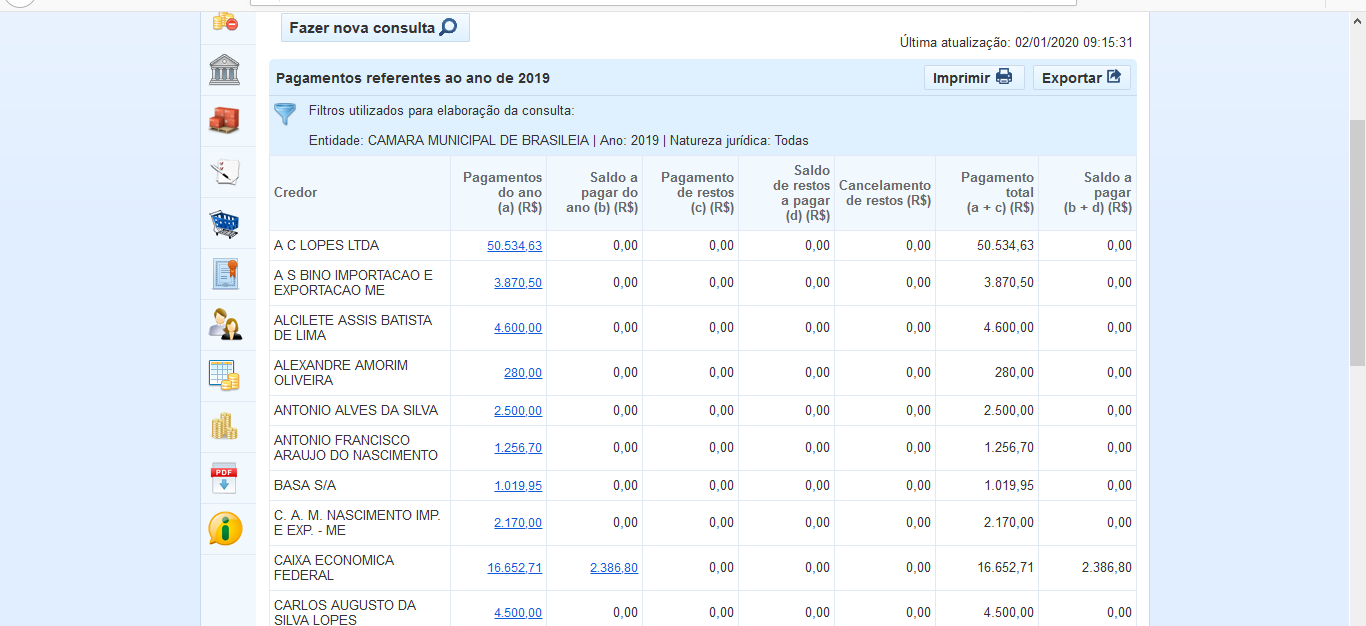This screenshot has height=626, width=1366.
Task: Click the certificate with seal sidebar icon
Action: (224, 274)
